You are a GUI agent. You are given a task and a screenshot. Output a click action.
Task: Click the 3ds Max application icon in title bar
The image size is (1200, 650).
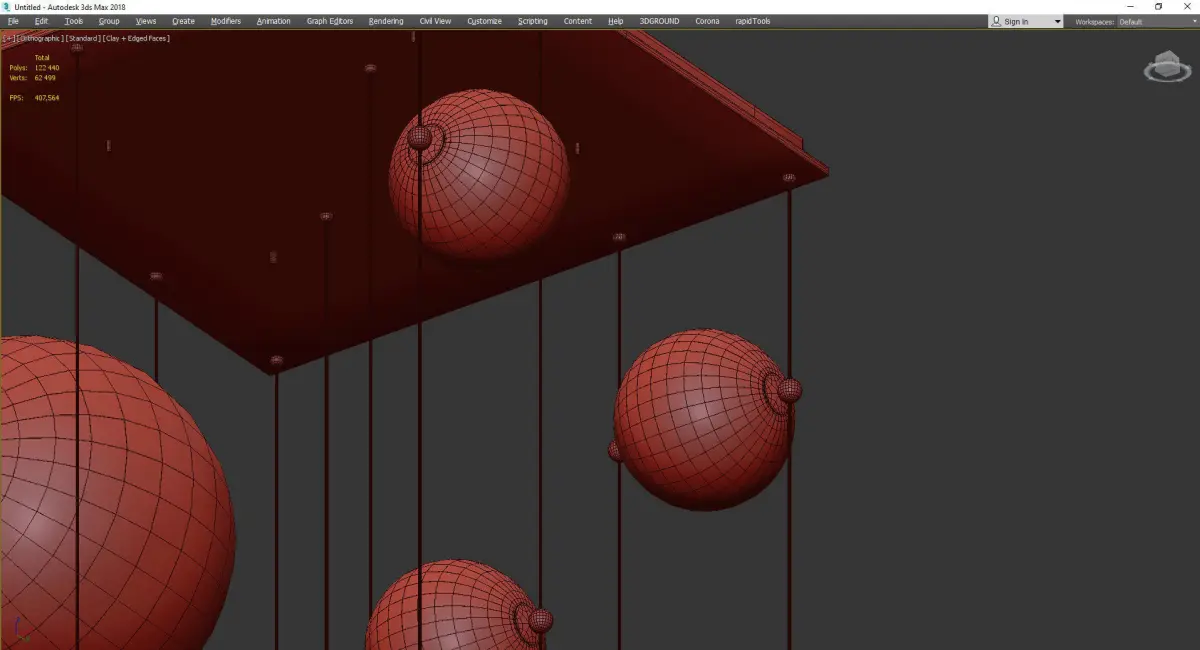point(7,7)
